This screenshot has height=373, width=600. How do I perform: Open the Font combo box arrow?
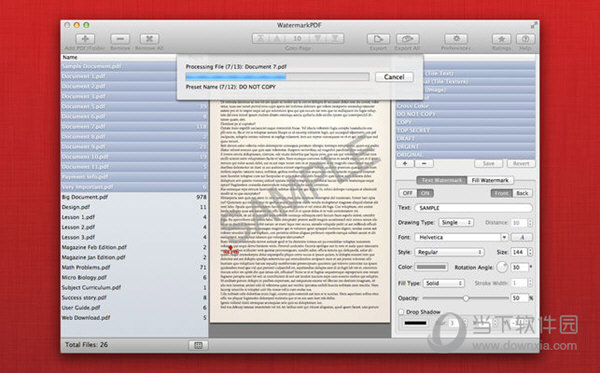click(504, 237)
